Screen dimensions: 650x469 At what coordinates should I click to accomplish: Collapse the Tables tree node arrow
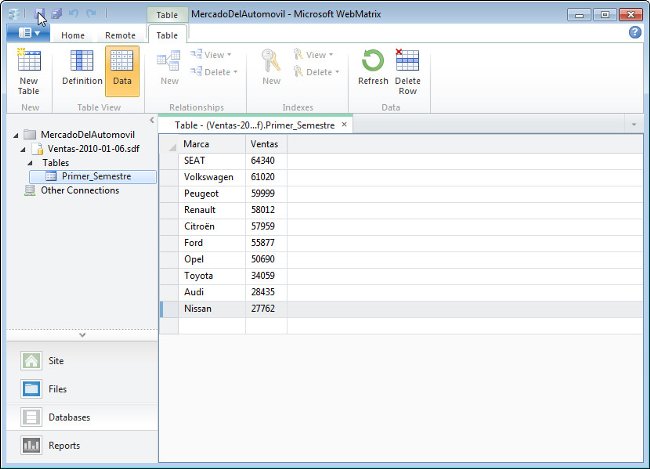click(30, 163)
